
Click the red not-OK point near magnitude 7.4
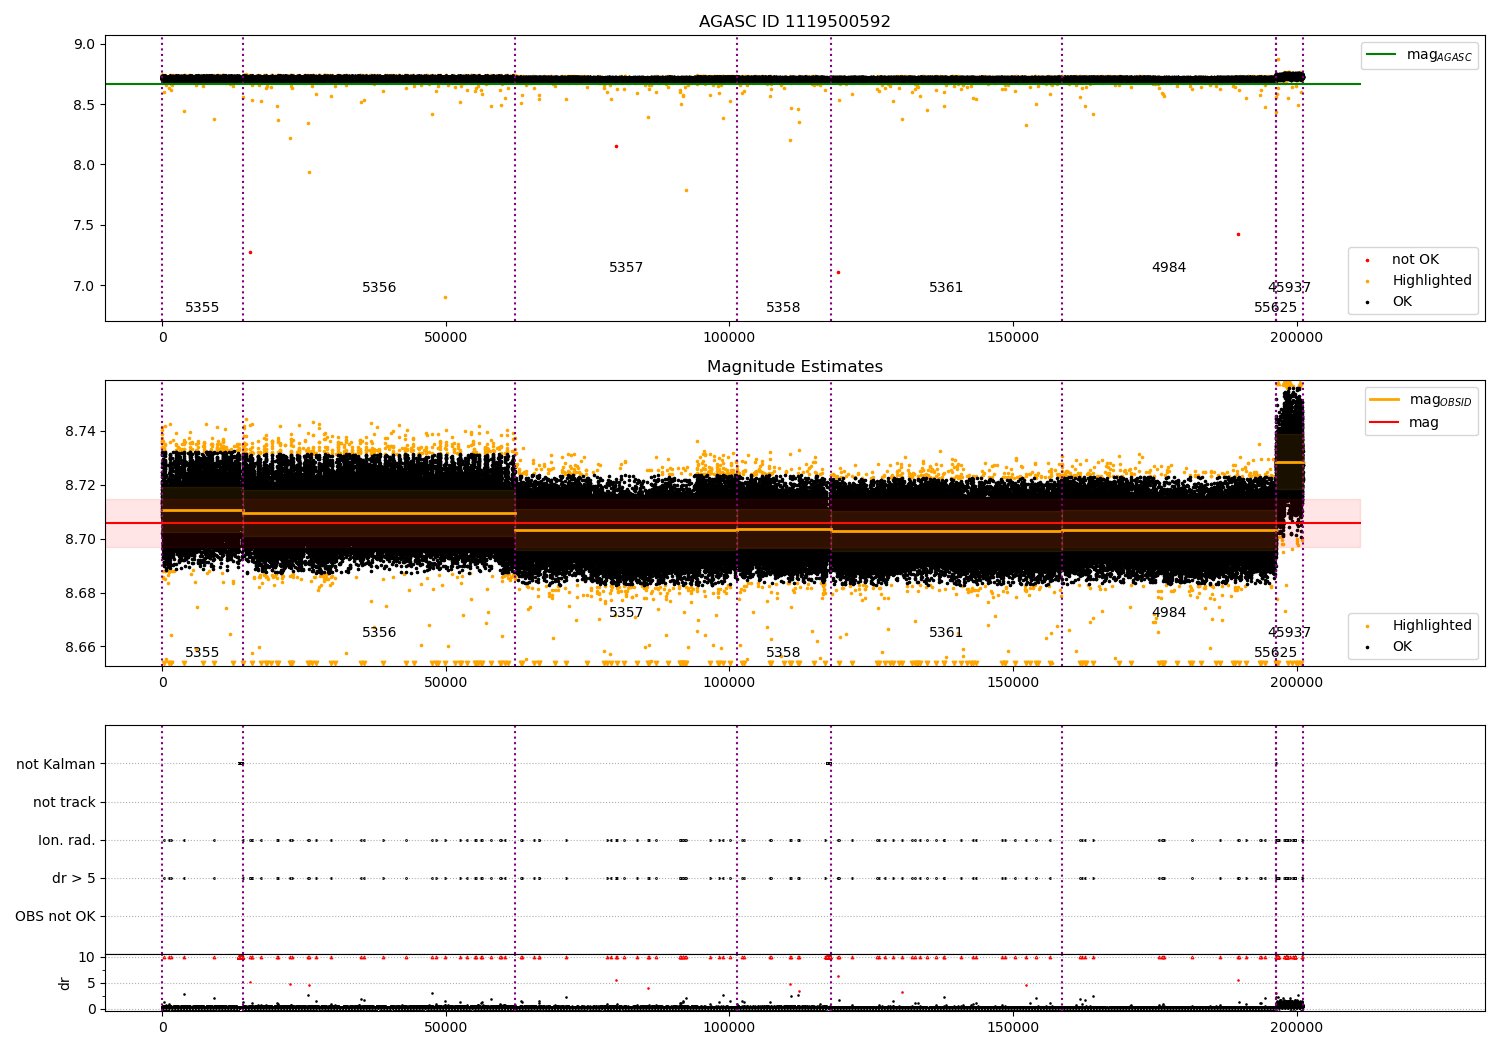coord(1238,234)
